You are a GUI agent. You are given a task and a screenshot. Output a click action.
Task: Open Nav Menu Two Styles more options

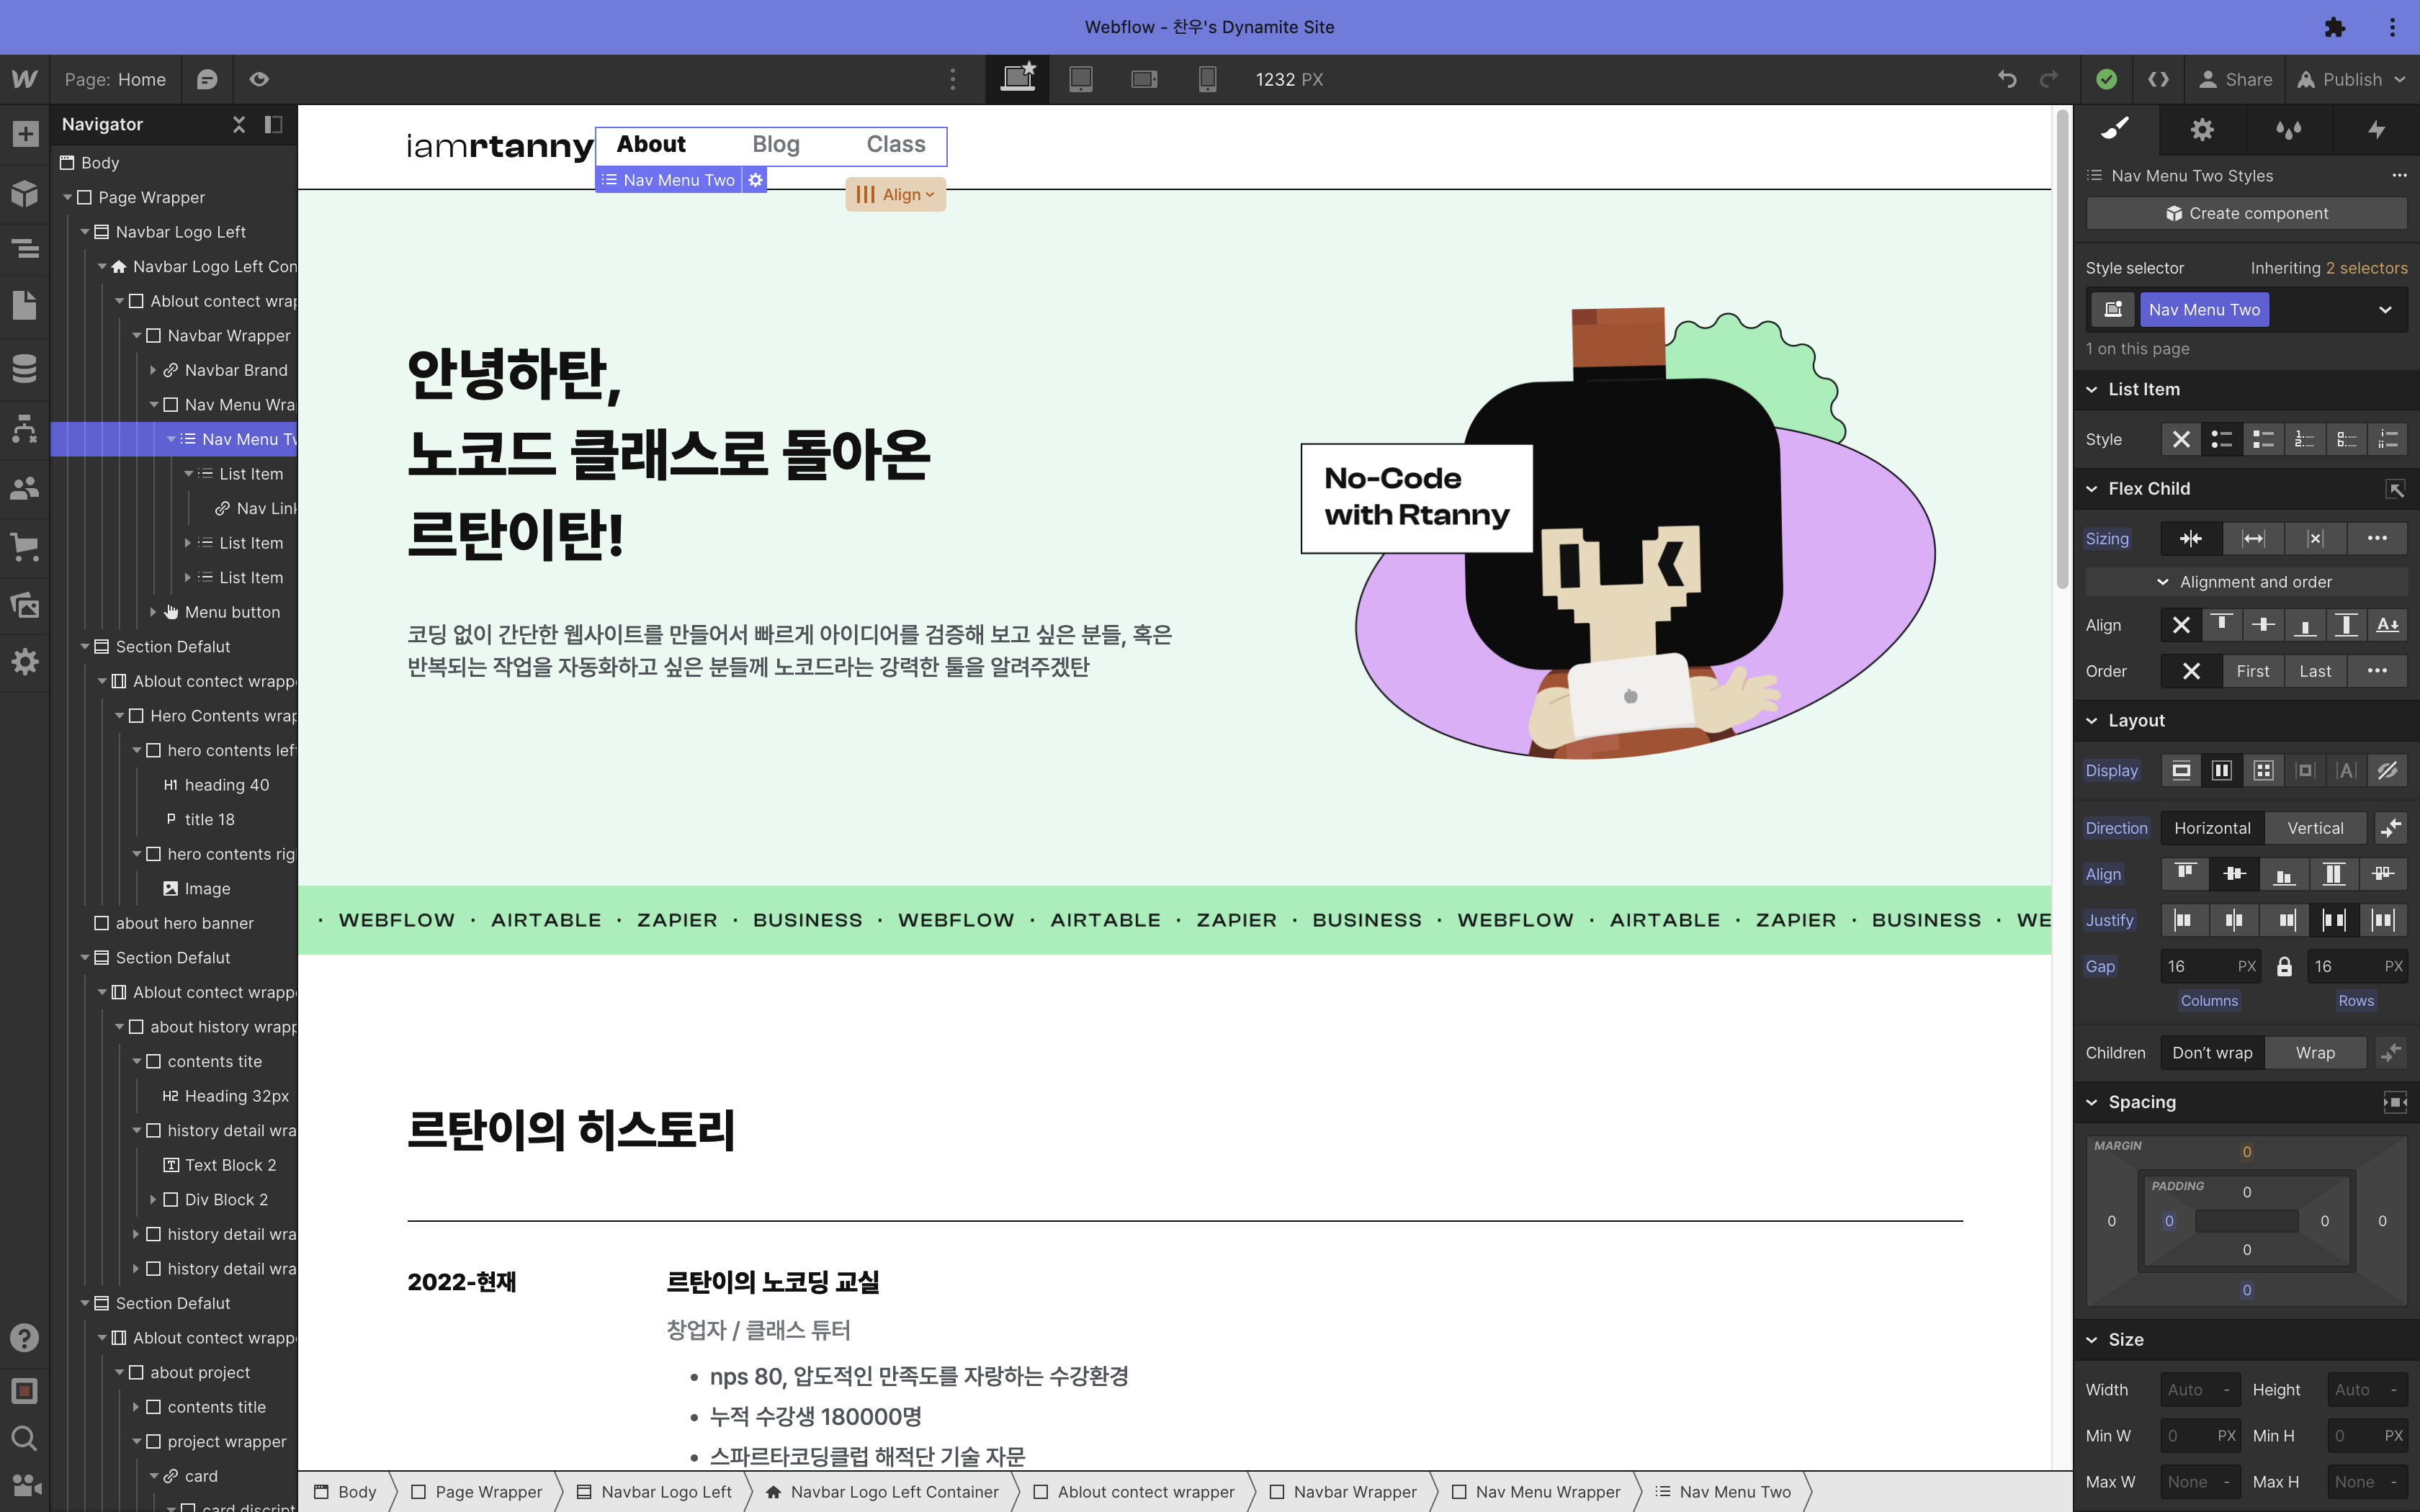point(2398,175)
